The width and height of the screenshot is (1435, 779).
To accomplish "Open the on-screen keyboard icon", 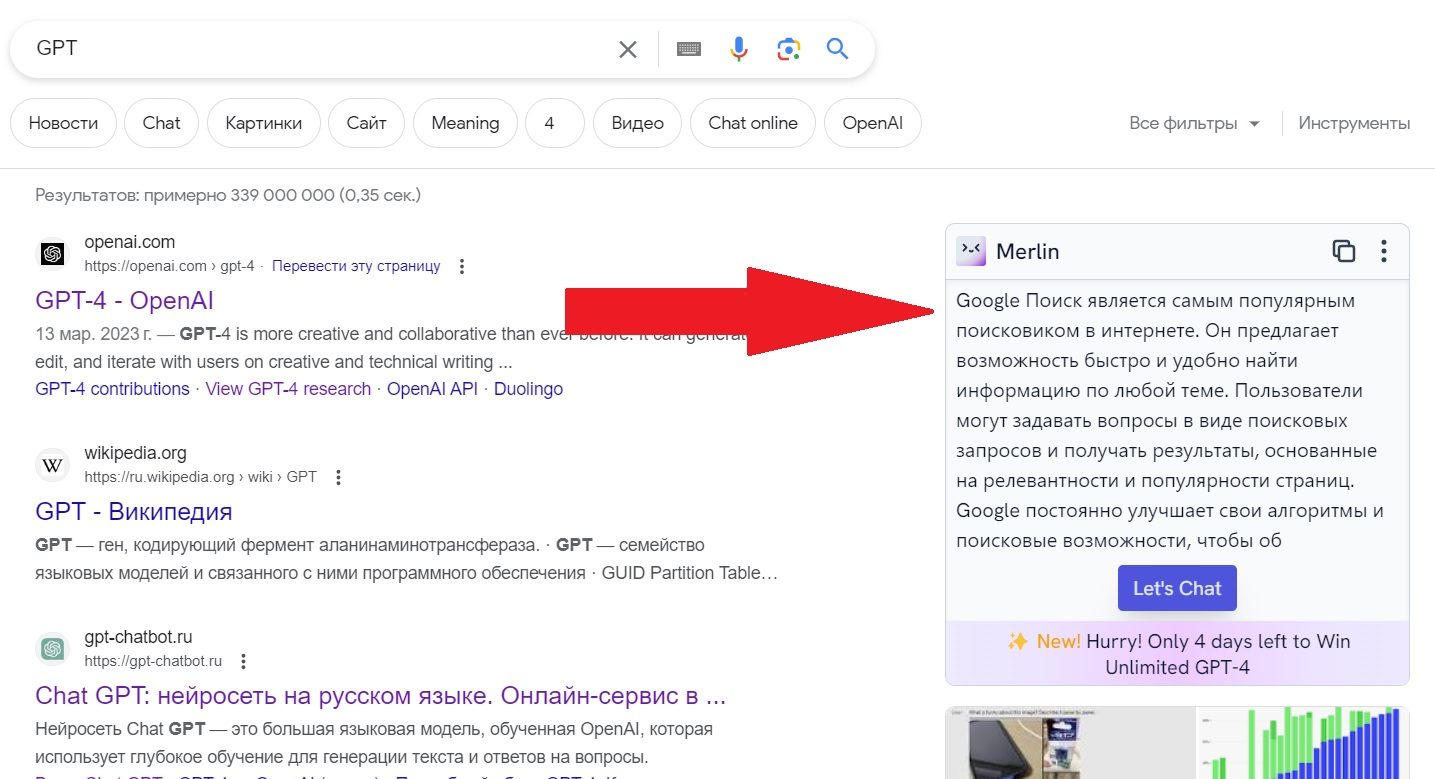I will click(x=688, y=49).
